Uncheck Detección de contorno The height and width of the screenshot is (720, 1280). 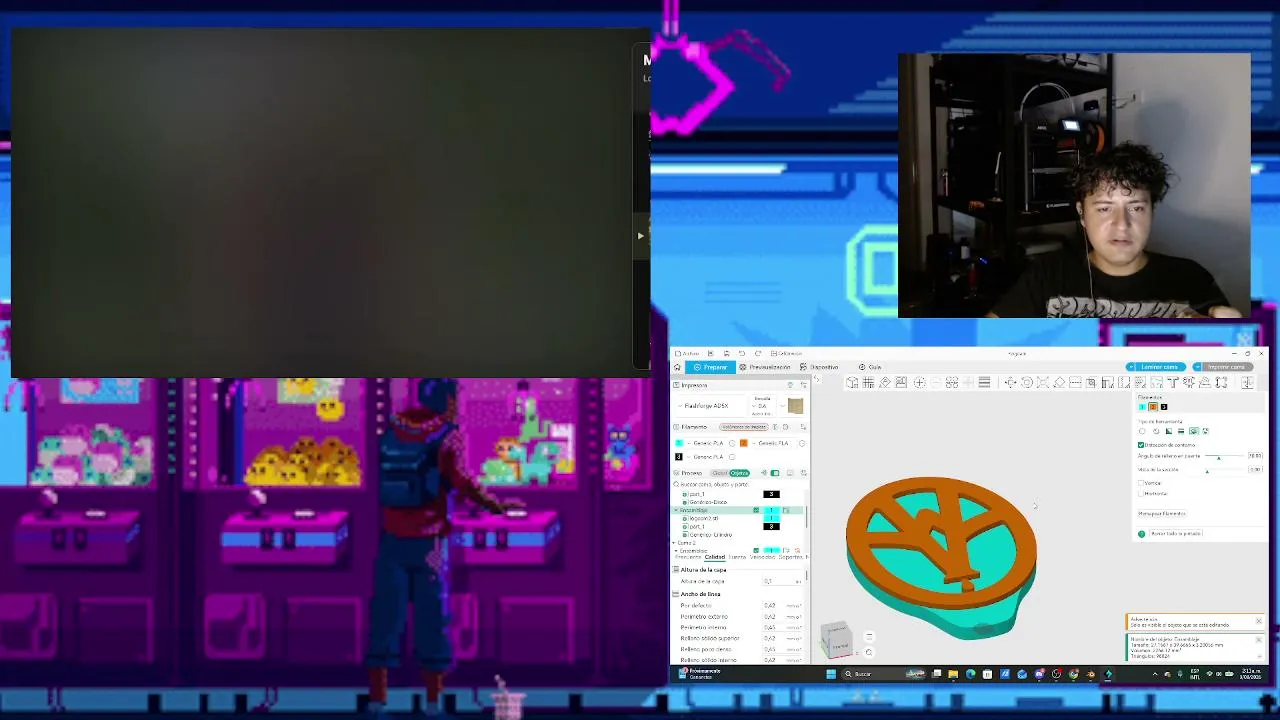click(1141, 445)
